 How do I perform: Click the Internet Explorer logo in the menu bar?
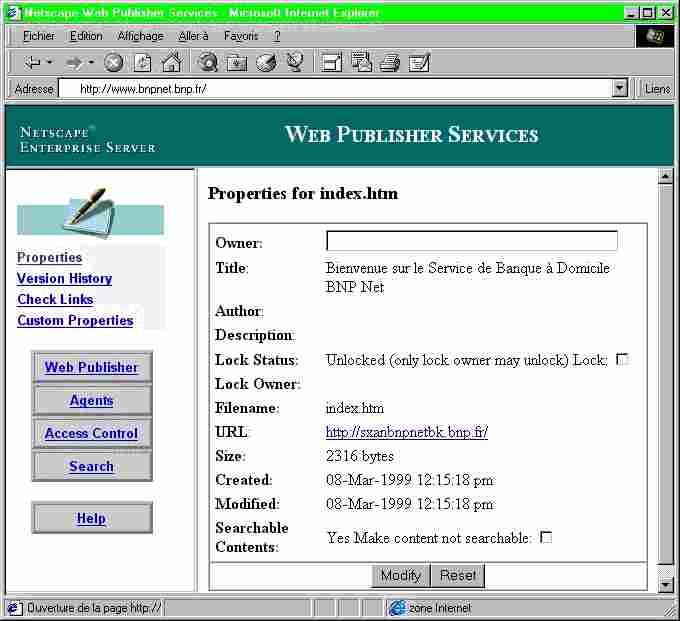coord(655,36)
